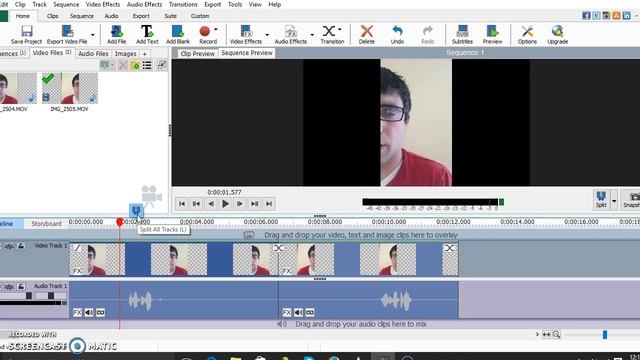The image size is (640, 360).
Task: Add a new bin tab with plus
Action: pyautogui.click(x=144, y=54)
